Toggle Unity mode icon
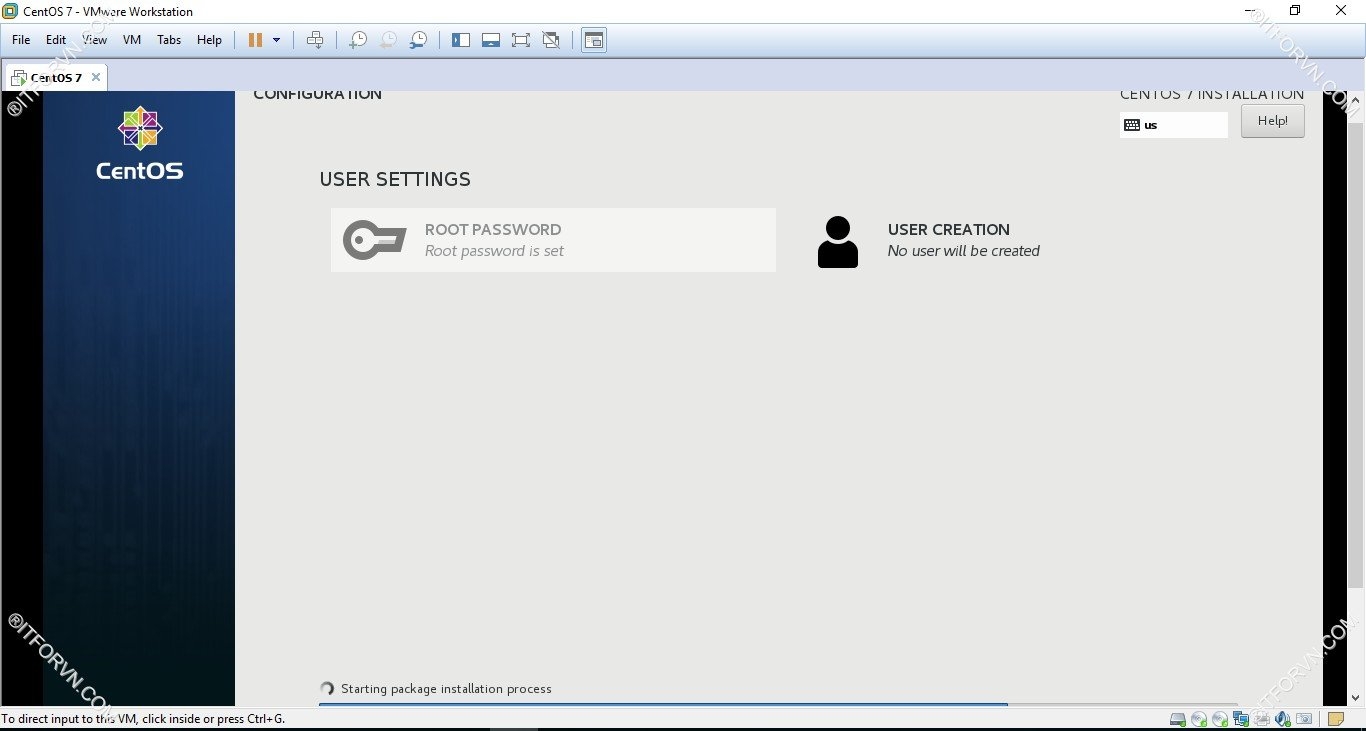The width and height of the screenshot is (1366, 731). tap(551, 40)
